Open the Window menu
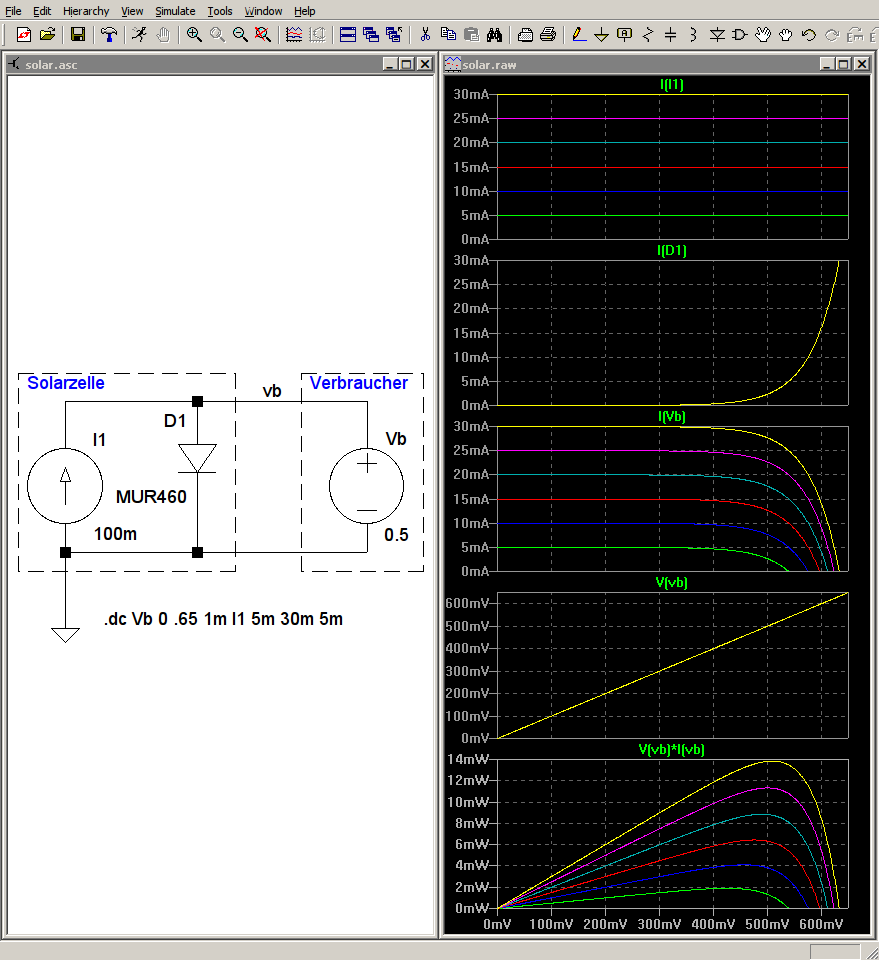This screenshot has height=960, width=879. point(263,11)
